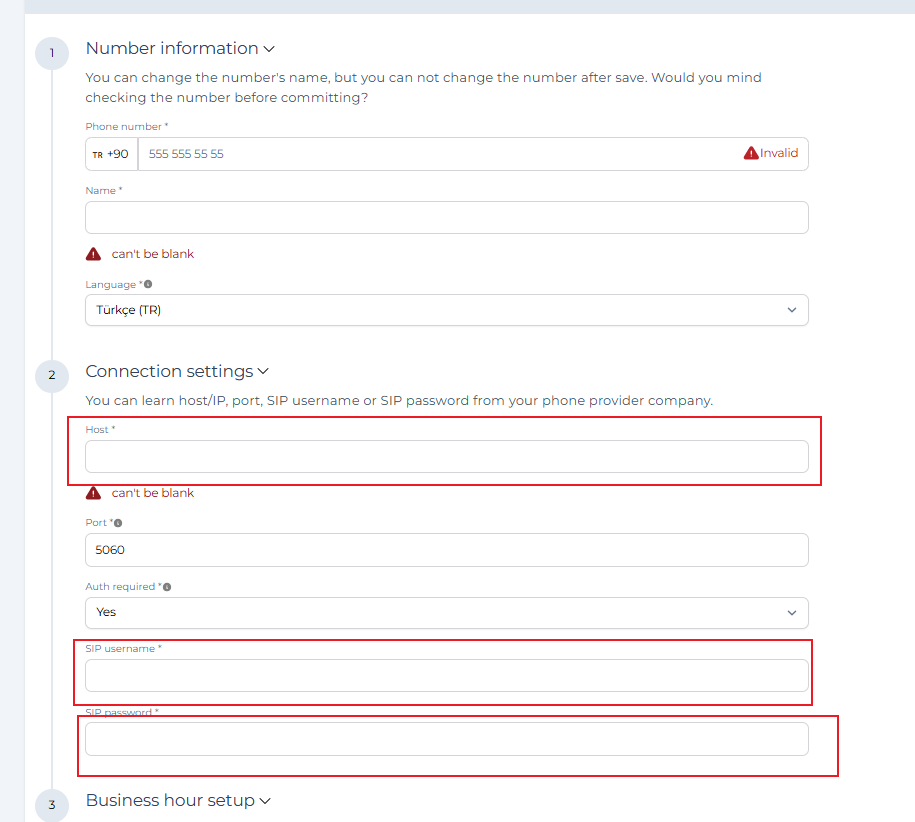This screenshot has width=915, height=822.
Task: Click the step 1 circle indicator
Action: (x=51, y=53)
